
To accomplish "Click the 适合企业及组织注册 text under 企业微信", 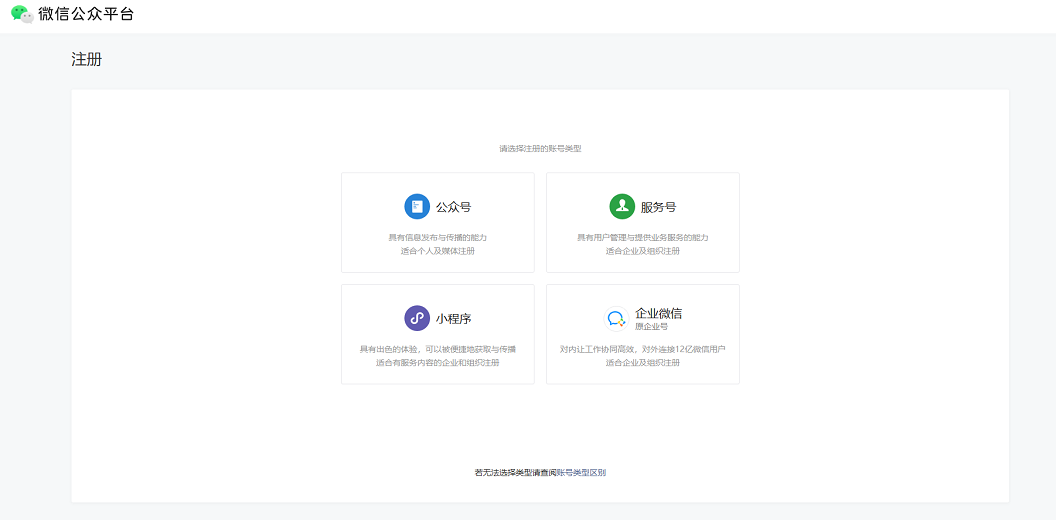I will pyautogui.click(x=642, y=363).
